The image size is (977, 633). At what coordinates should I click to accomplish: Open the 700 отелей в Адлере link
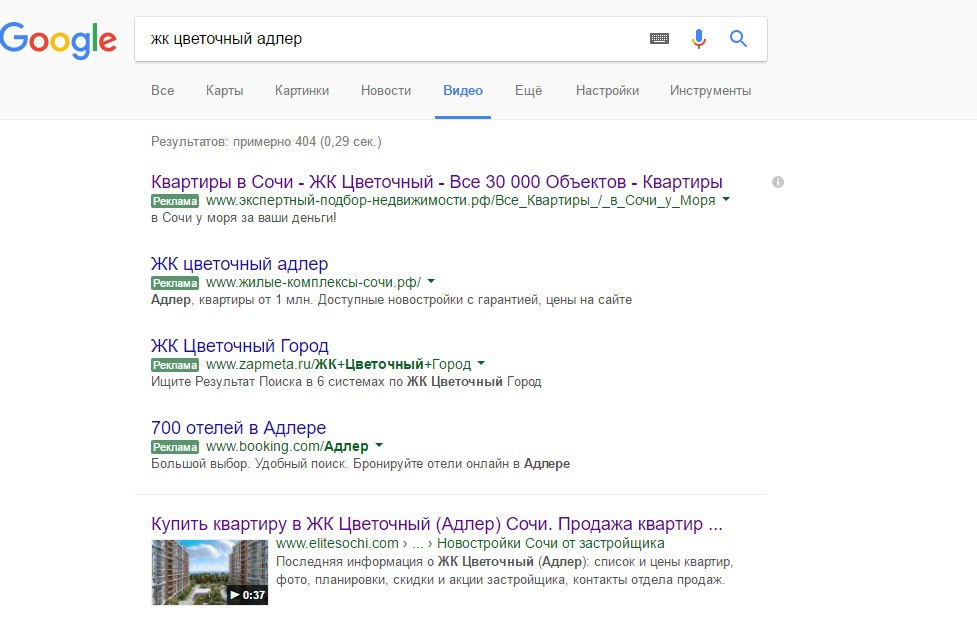click(x=239, y=427)
